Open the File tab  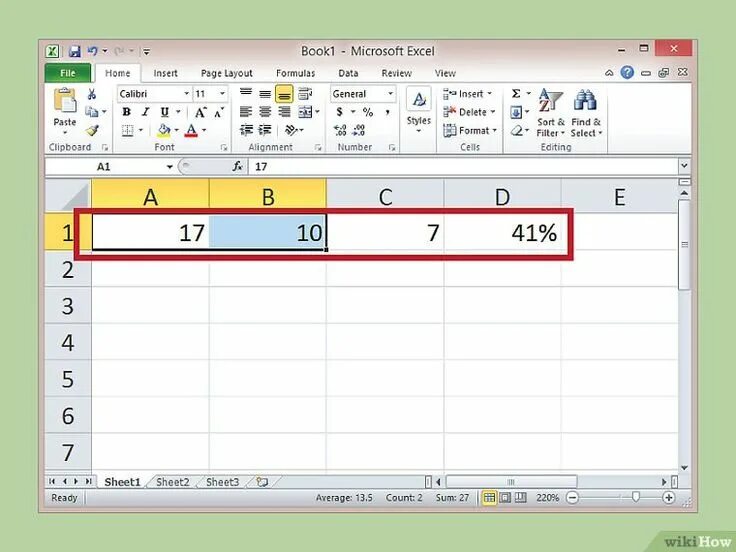[x=68, y=73]
